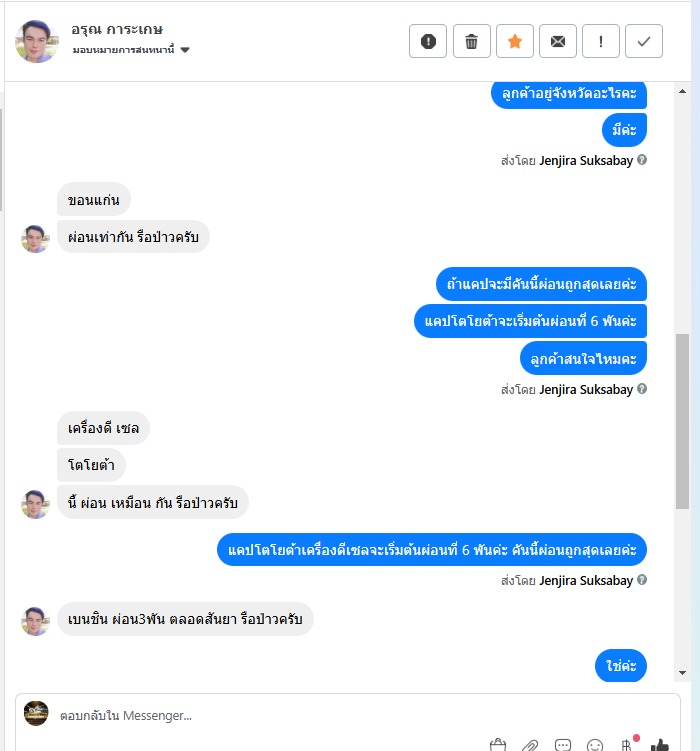Image resolution: width=700 pixels, height=751 pixels.
Task: Mark conversation done with checkmark button
Action: (x=644, y=41)
